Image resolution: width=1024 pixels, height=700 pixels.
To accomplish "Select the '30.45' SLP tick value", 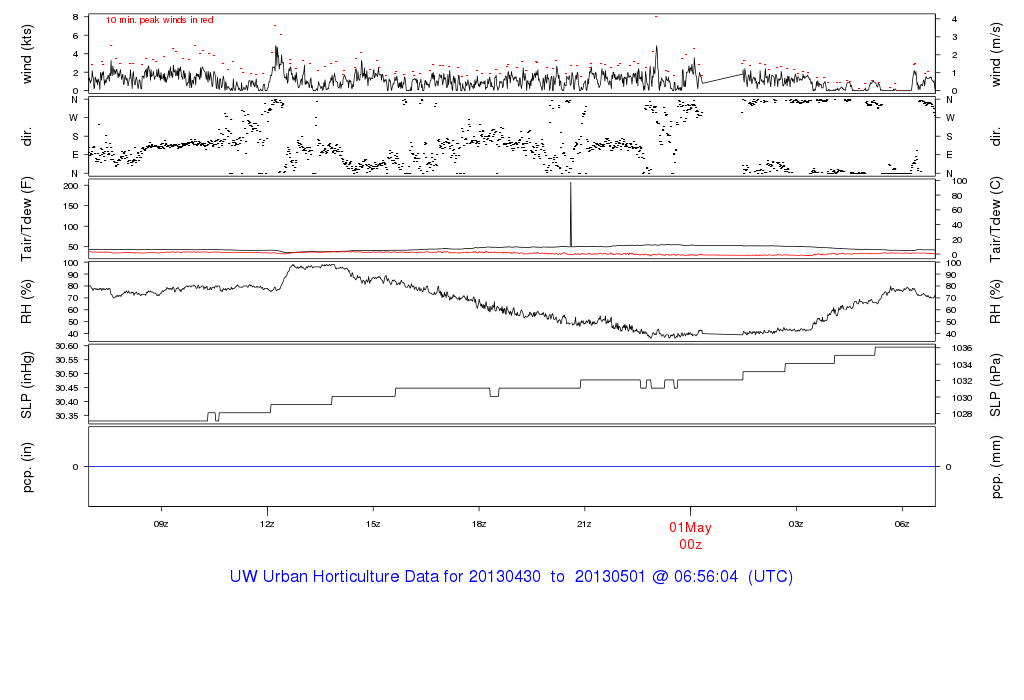I will (x=67, y=388).
